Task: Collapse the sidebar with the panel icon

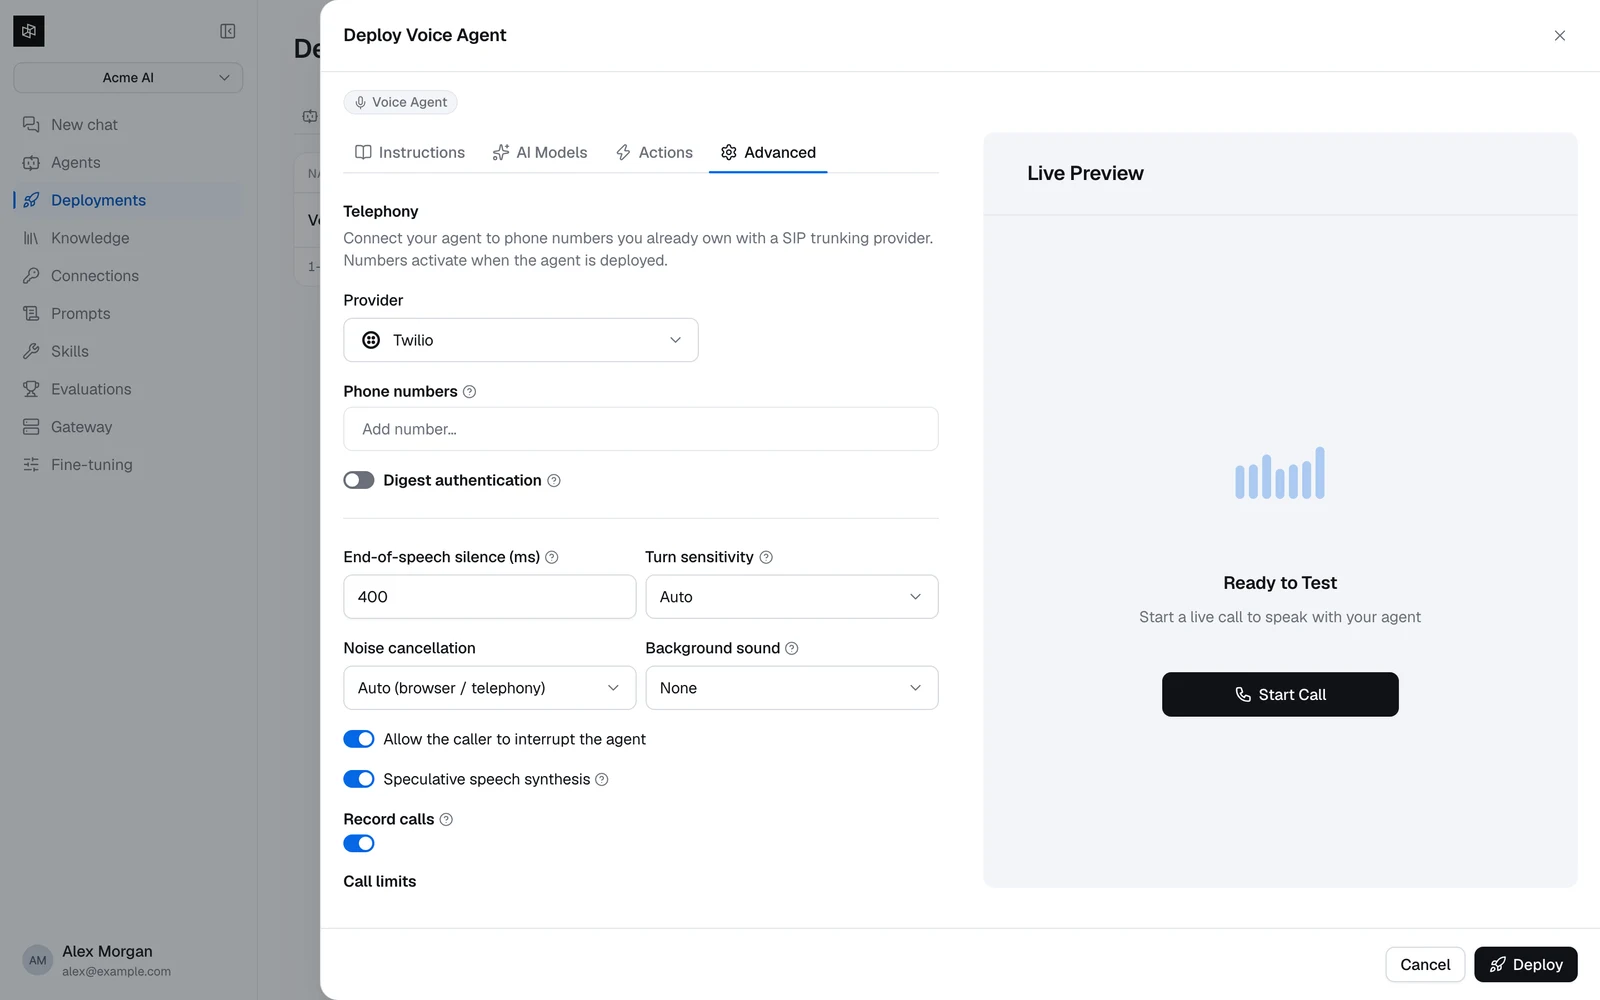Action: coord(228,31)
